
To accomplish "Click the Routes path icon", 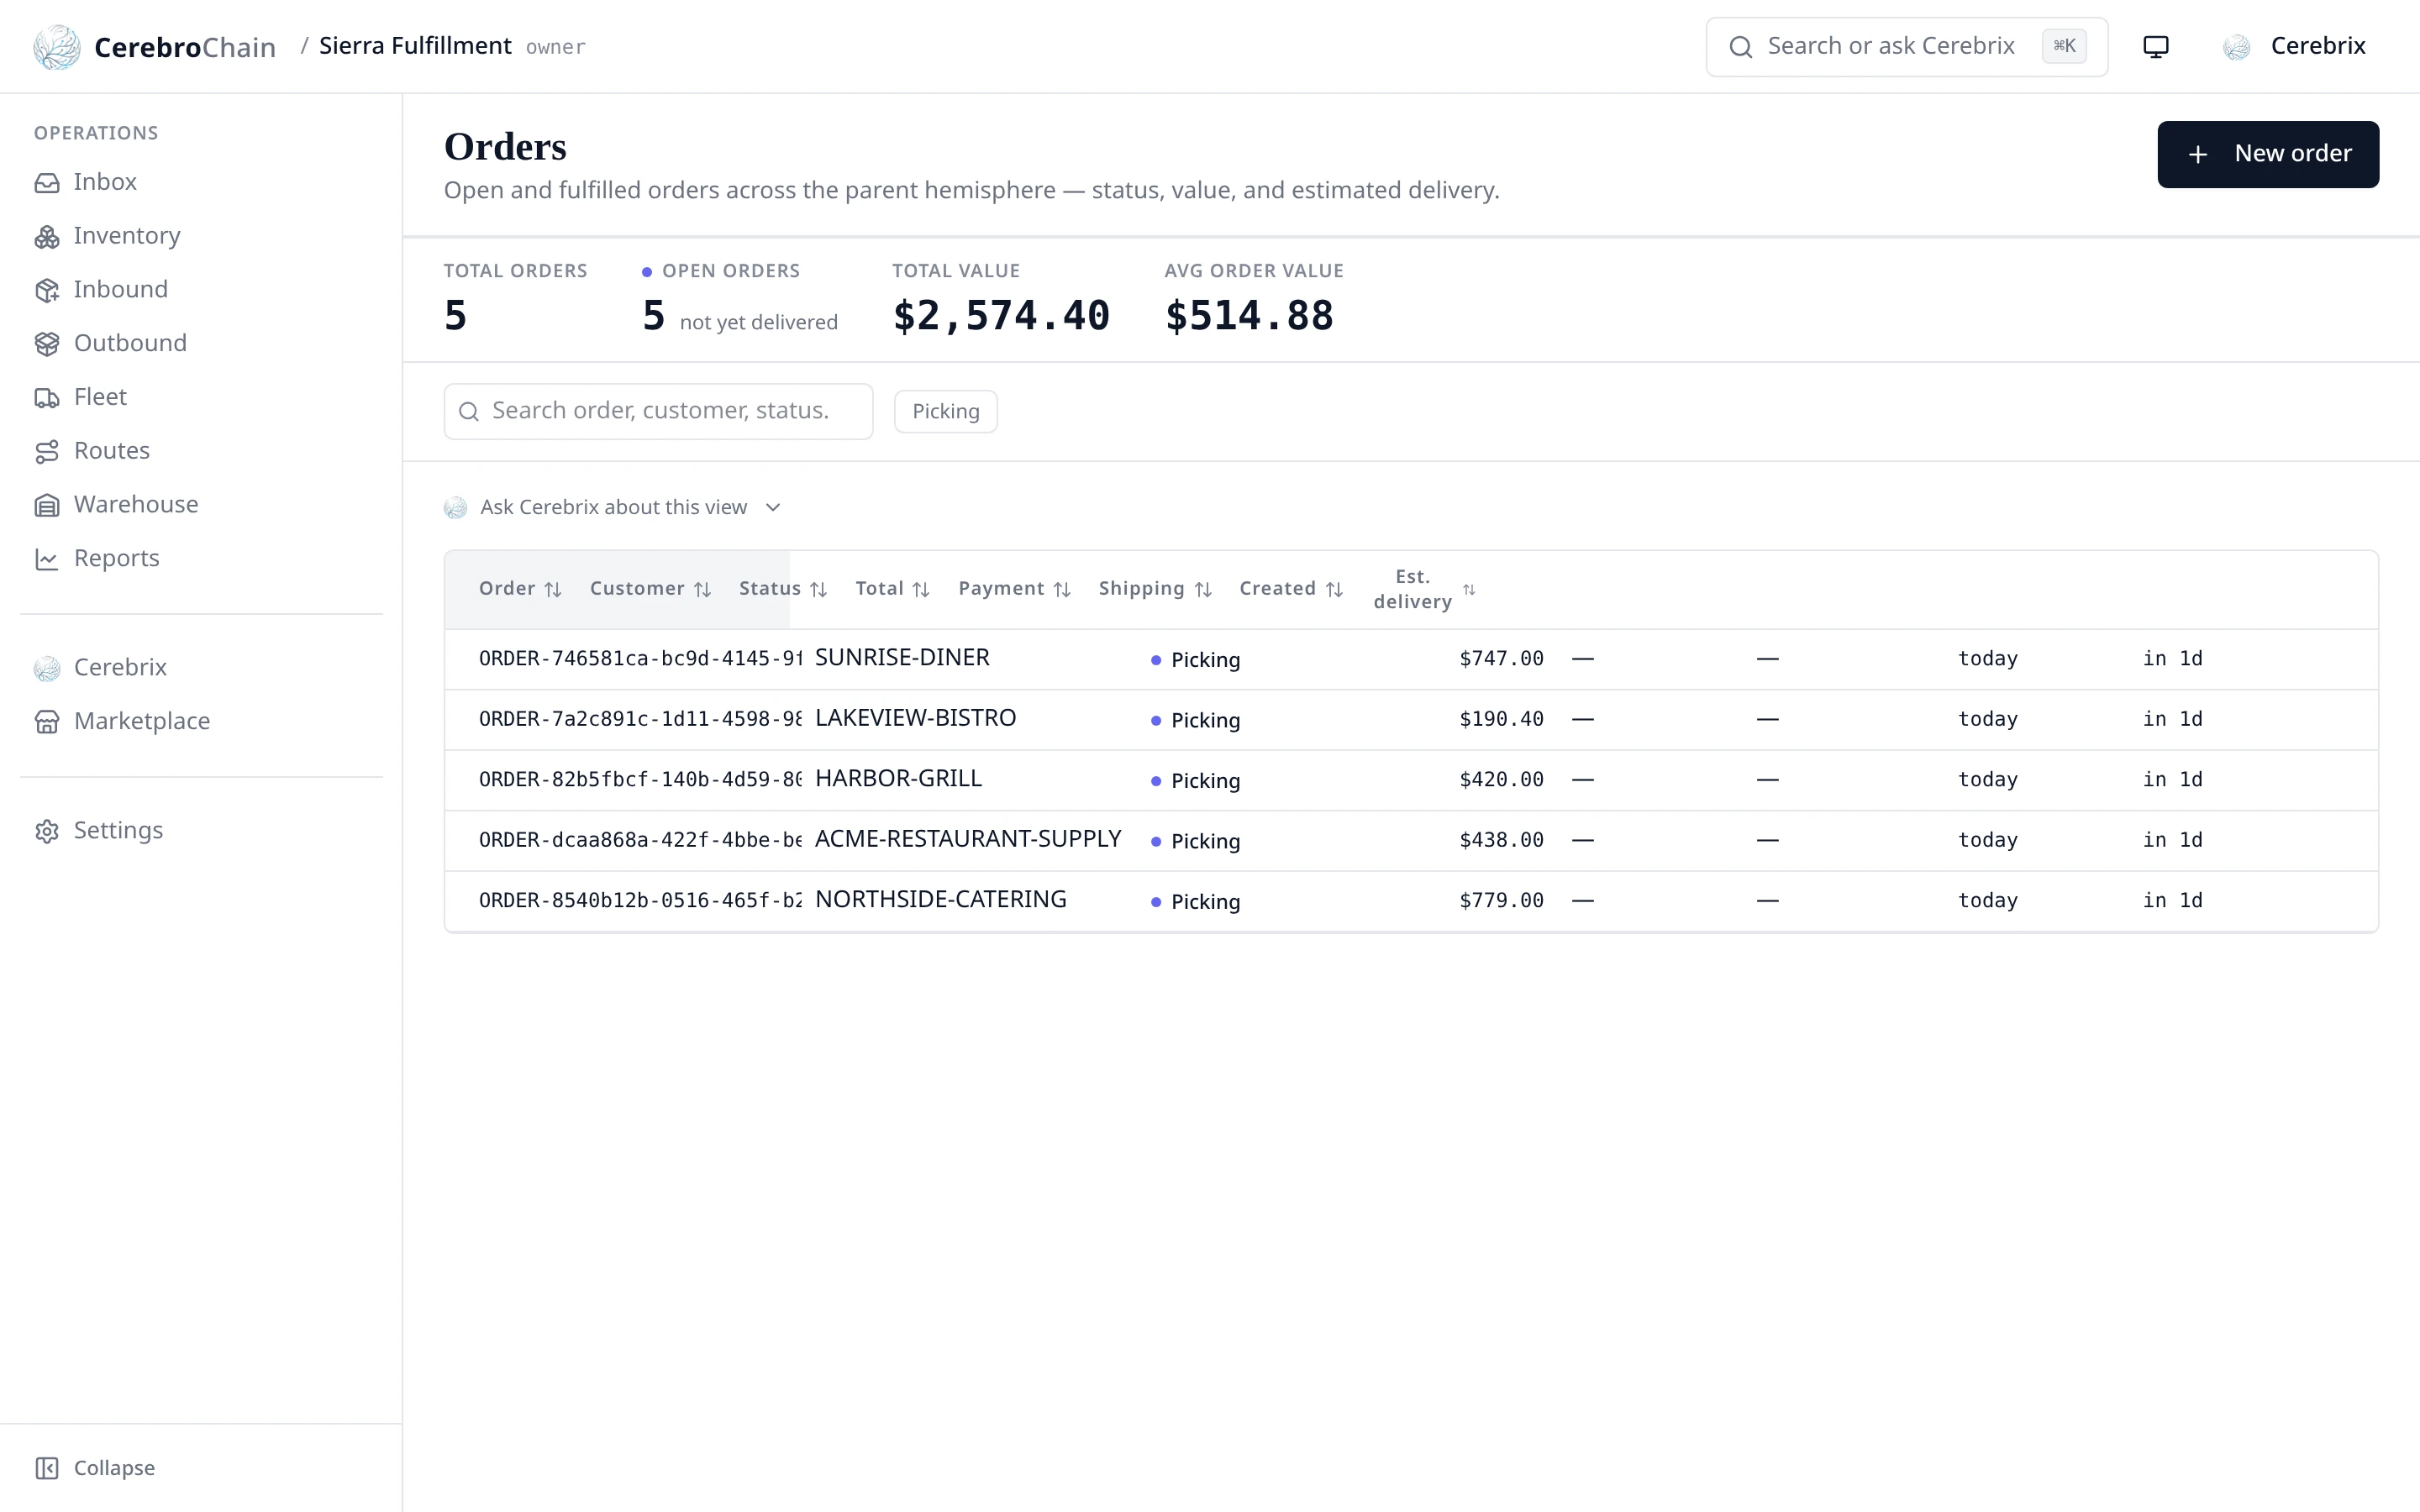I will 47,452.
